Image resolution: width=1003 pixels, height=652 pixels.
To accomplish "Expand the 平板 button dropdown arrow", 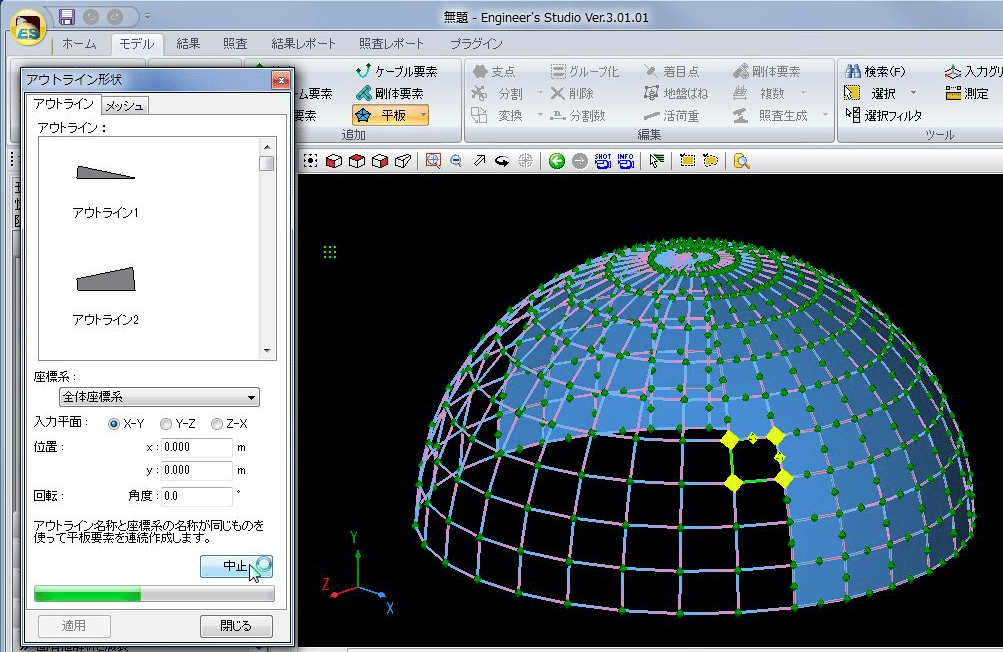I will [x=423, y=115].
